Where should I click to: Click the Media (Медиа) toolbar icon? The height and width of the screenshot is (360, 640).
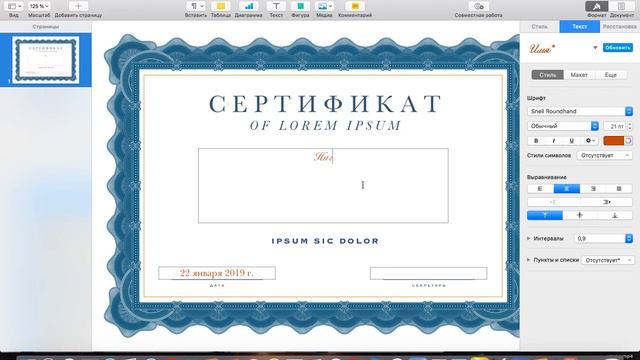click(x=324, y=7)
